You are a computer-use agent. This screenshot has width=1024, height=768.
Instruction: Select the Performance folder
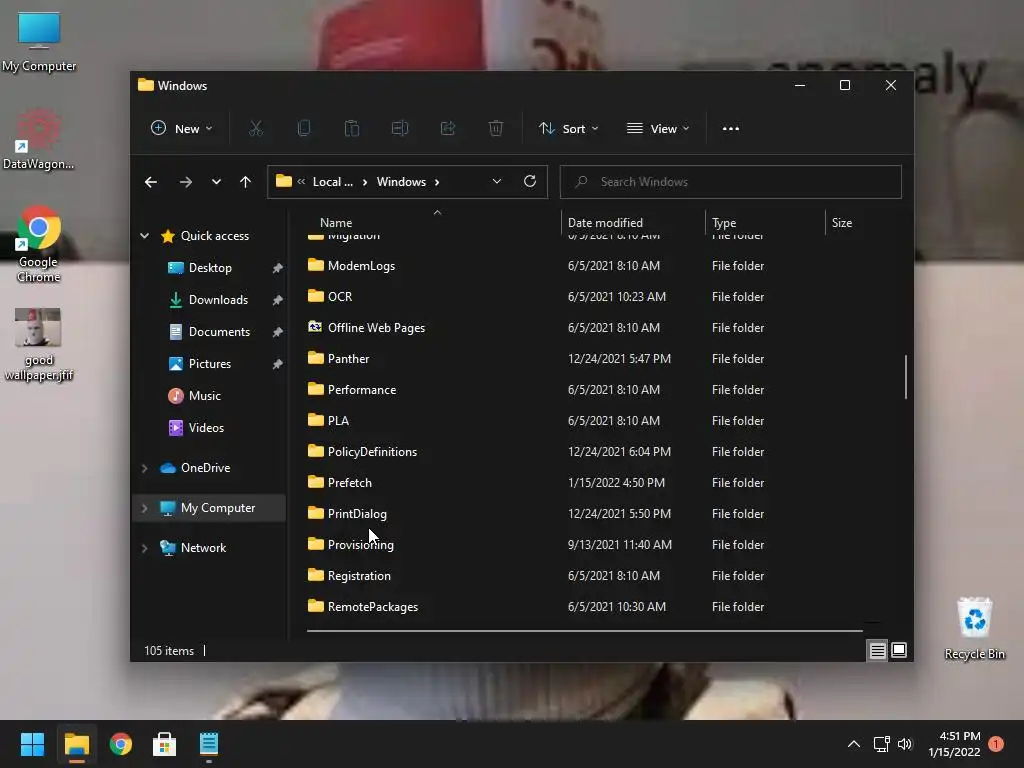pos(362,390)
